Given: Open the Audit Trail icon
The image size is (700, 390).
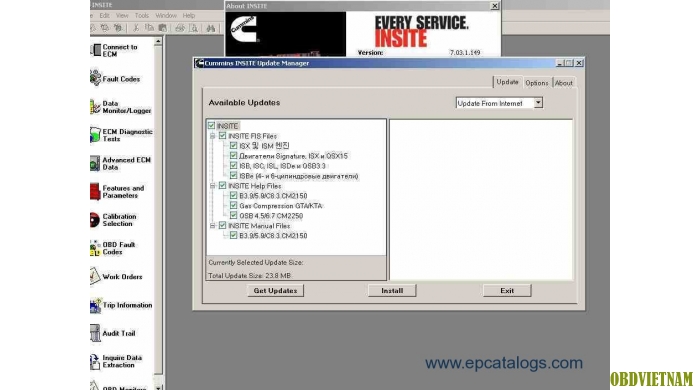Looking at the screenshot, I should (95, 333).
